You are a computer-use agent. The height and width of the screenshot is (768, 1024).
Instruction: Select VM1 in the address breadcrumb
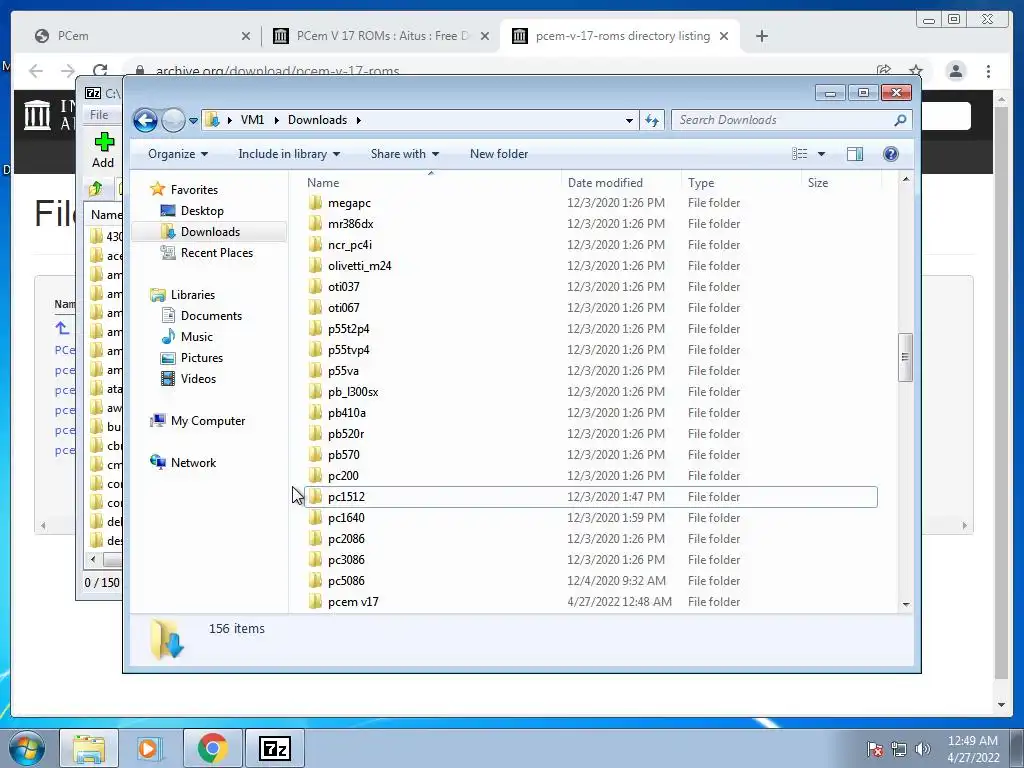tap(252, 120)
